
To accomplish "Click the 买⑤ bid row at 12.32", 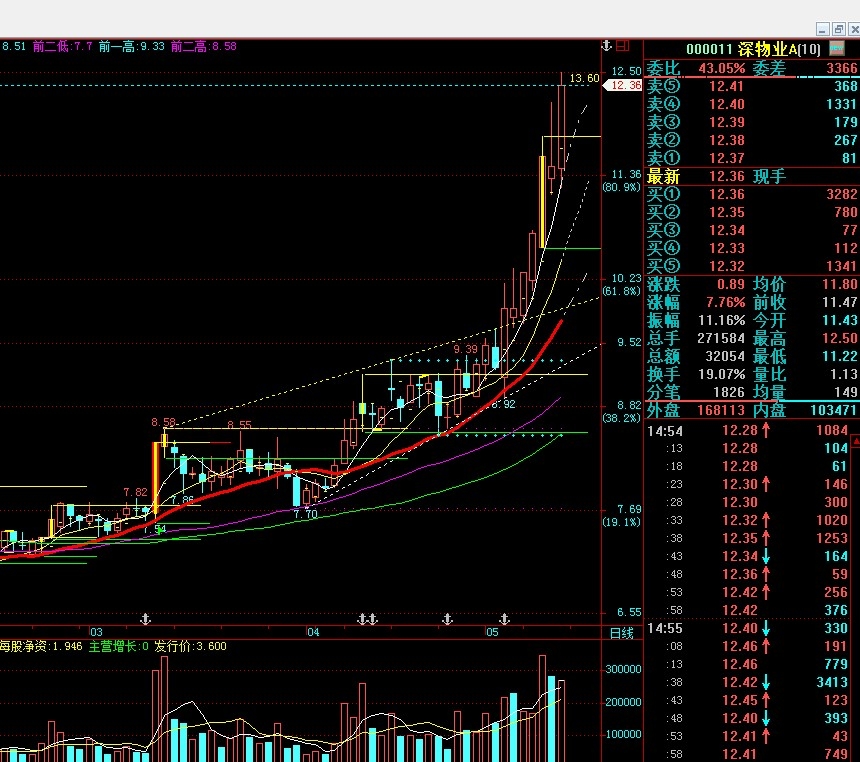I will click(752, 267).
